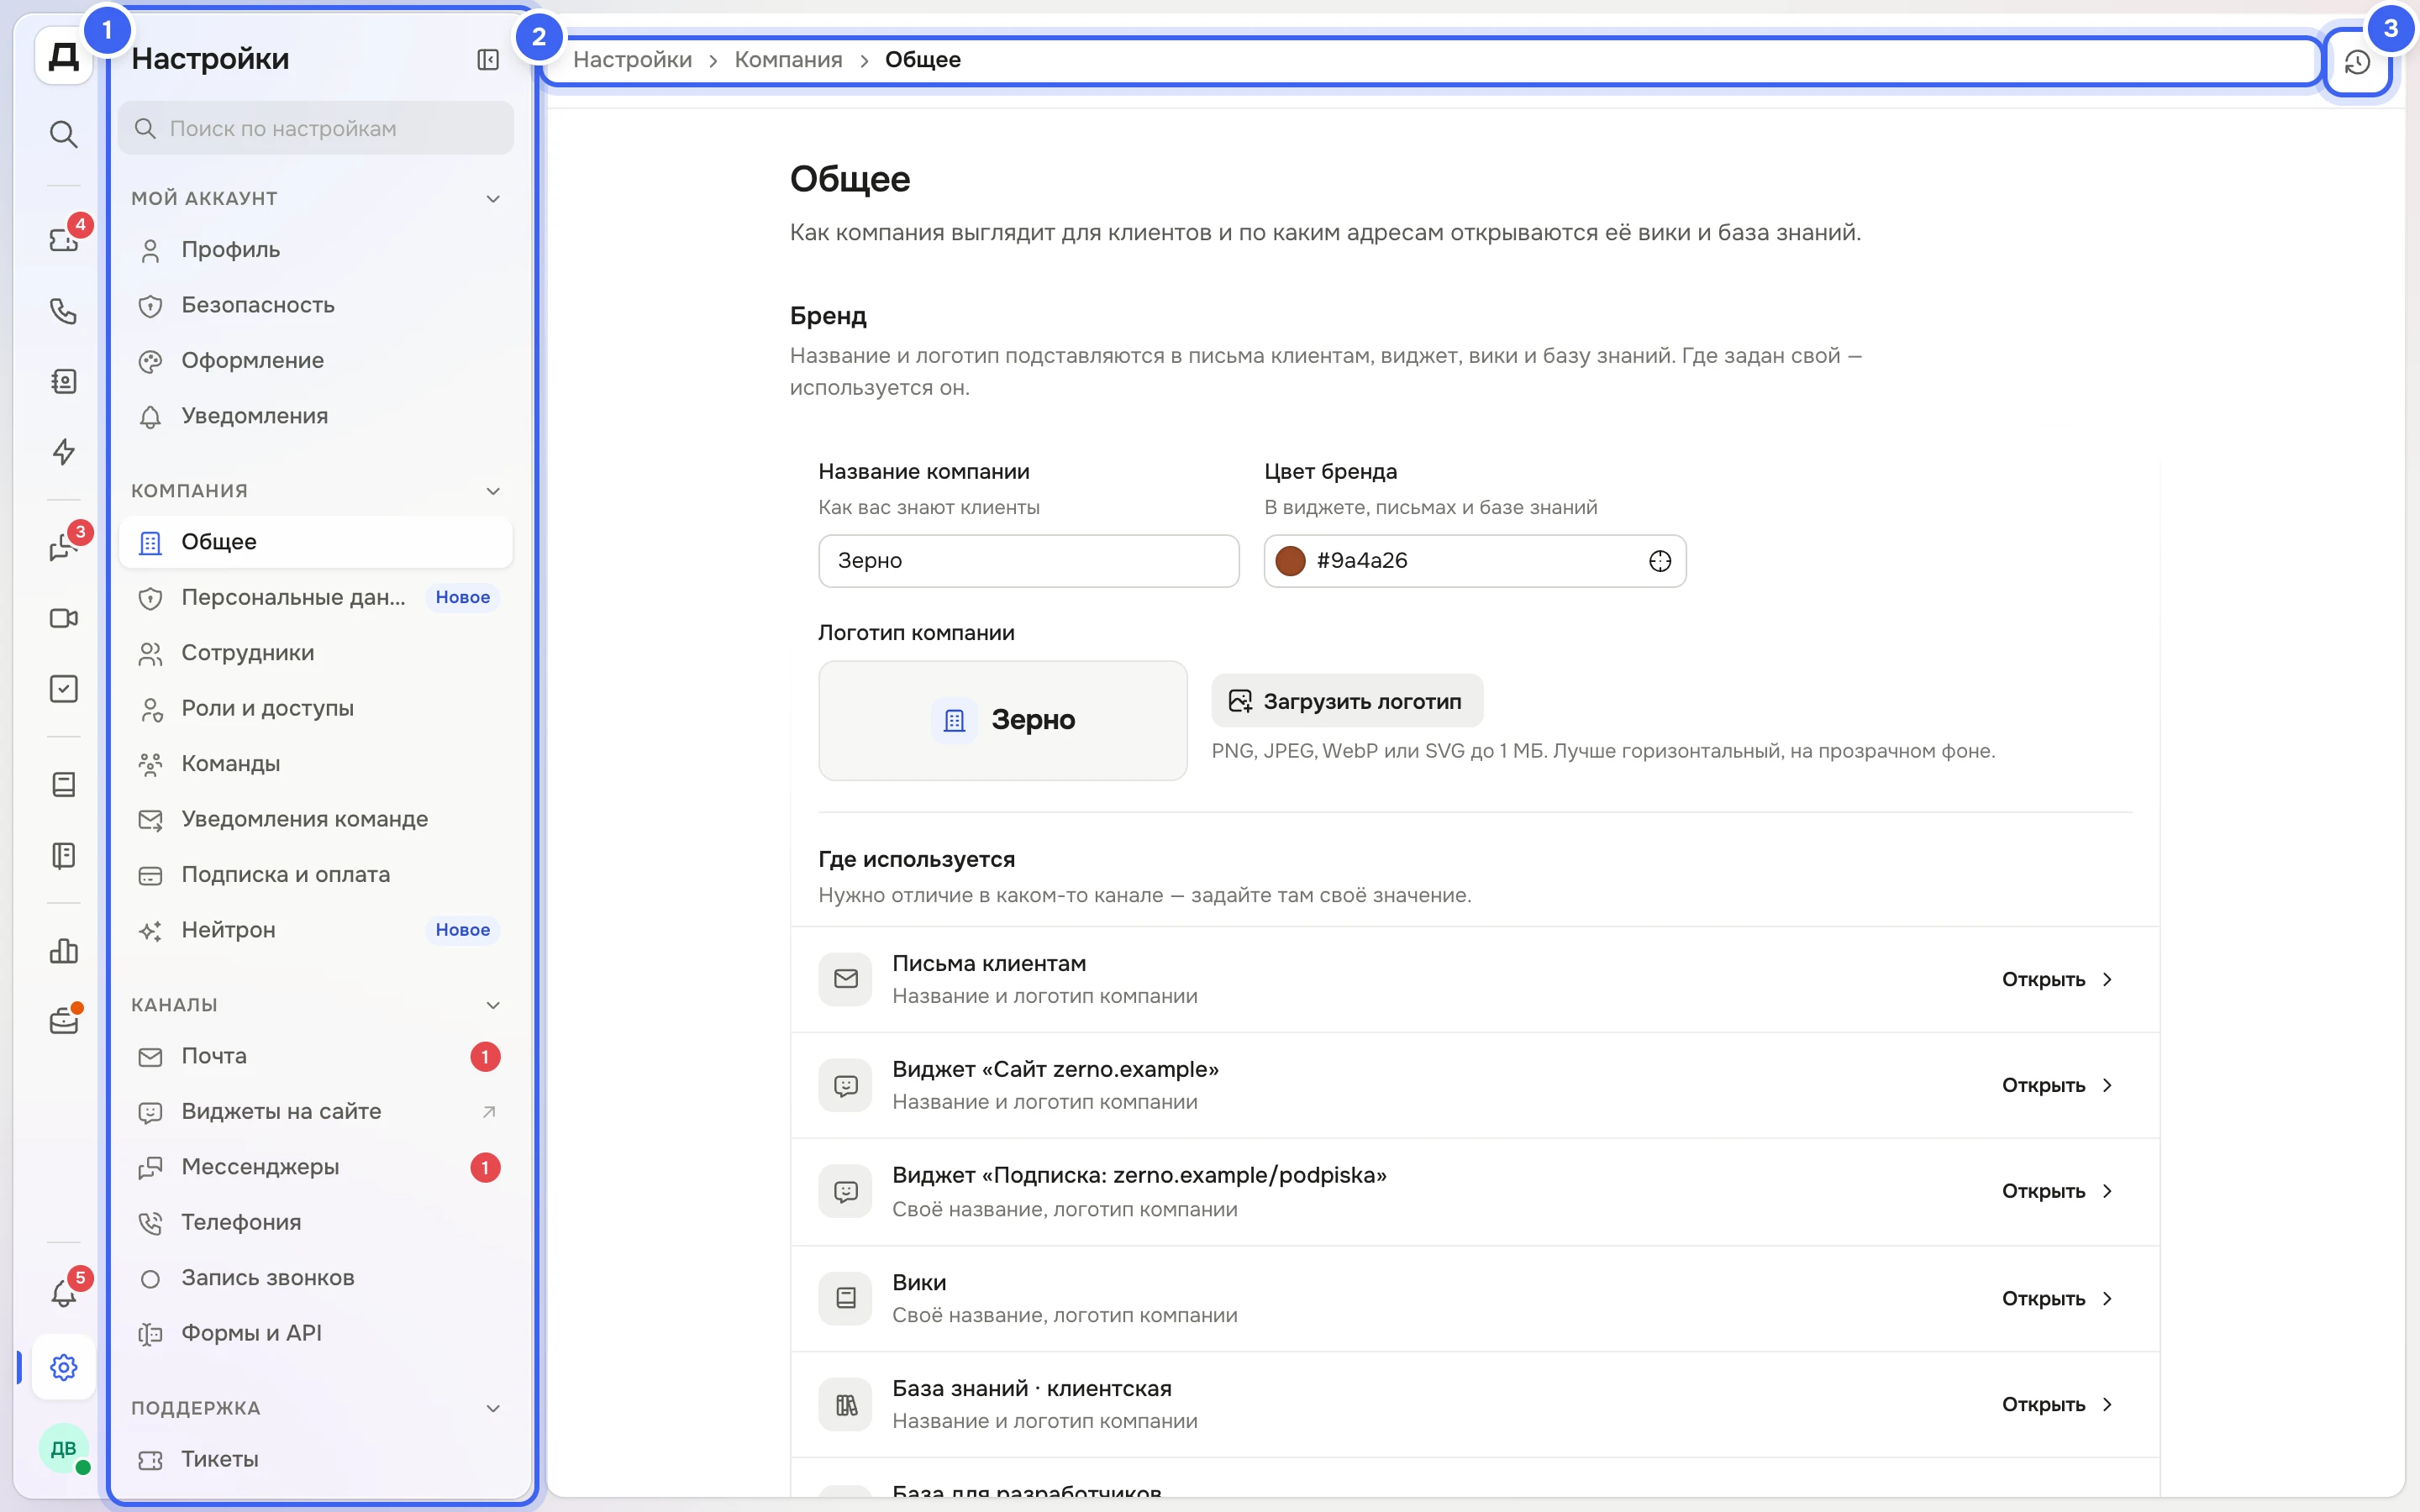The width and height of the screenshot is (2420, 1512).
Task: Open chats icon with badge 3
Action: click(x=64, y=547)
